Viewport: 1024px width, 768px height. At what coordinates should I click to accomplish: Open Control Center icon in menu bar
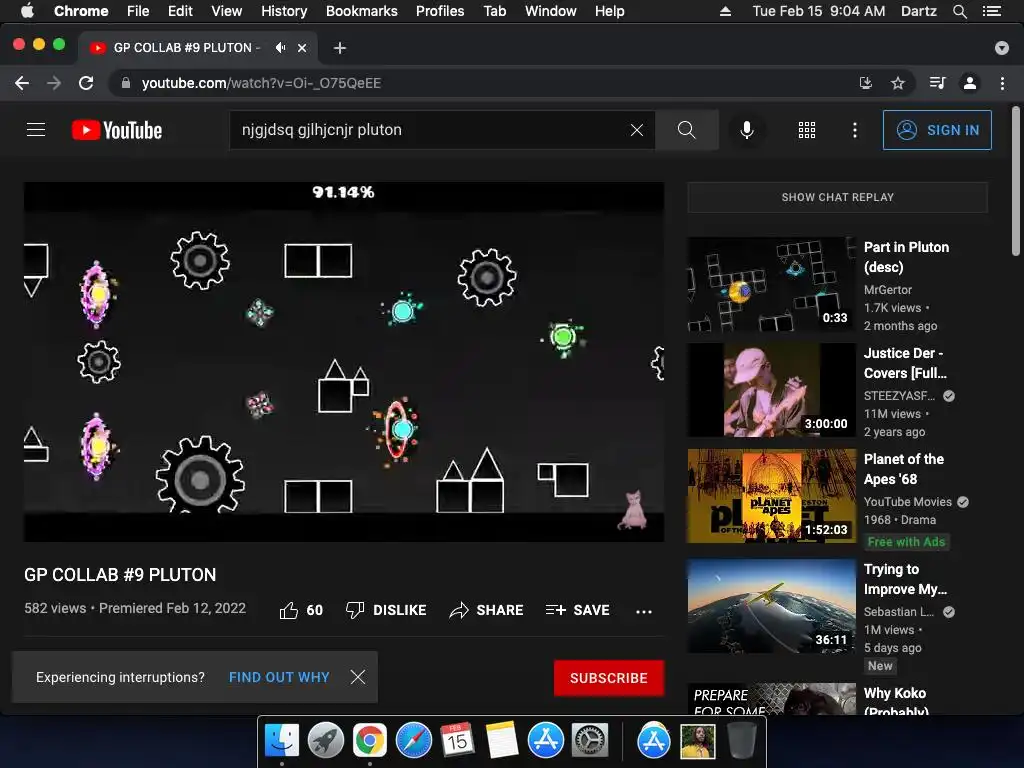[x=992, y=11]
